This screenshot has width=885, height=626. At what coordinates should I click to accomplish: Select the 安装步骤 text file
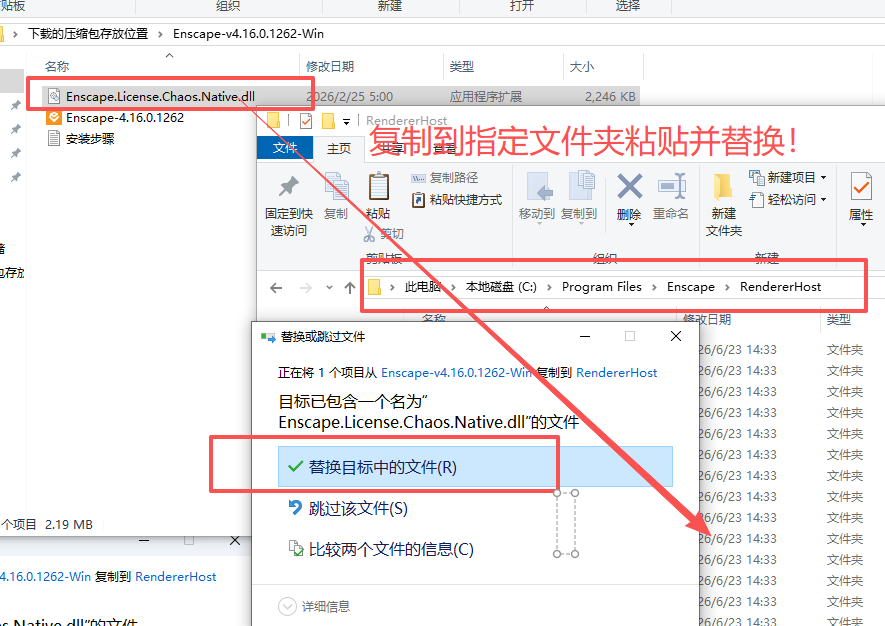click(x=89, y=138)
